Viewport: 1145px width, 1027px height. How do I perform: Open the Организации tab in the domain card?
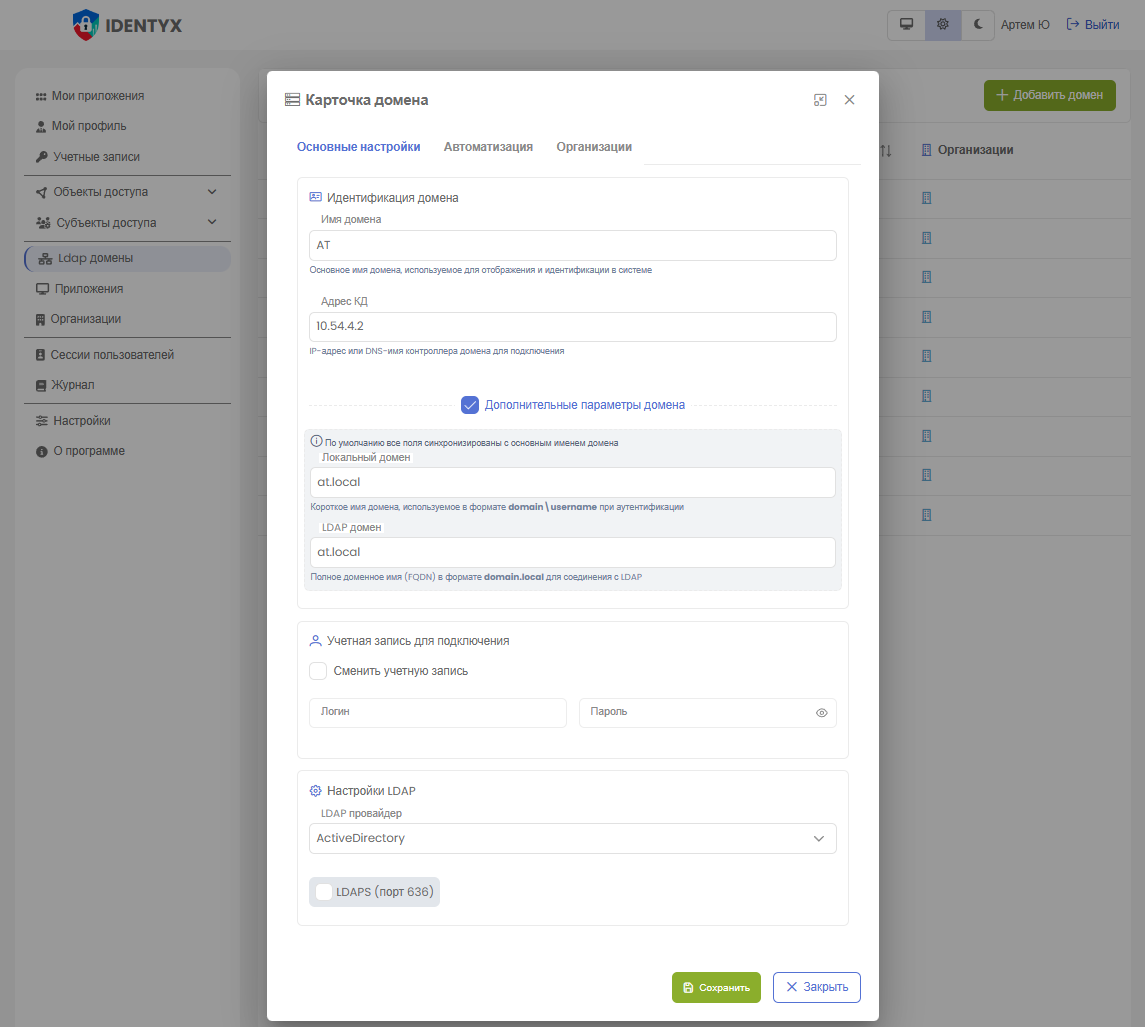click(594, 146)
